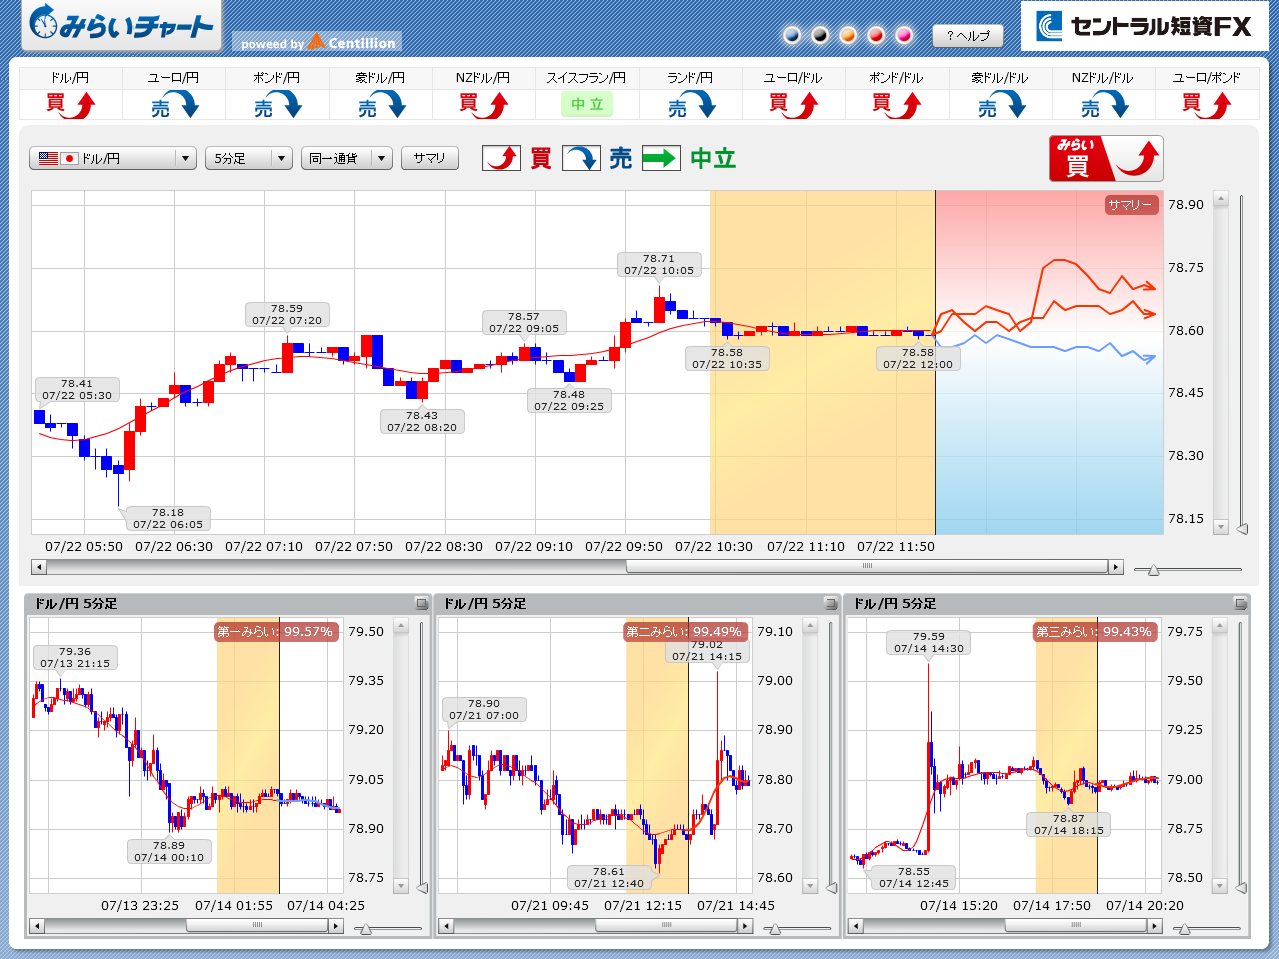Select the red color theme dot
The image size is (1279, 959).
click(x=876, y=35)
